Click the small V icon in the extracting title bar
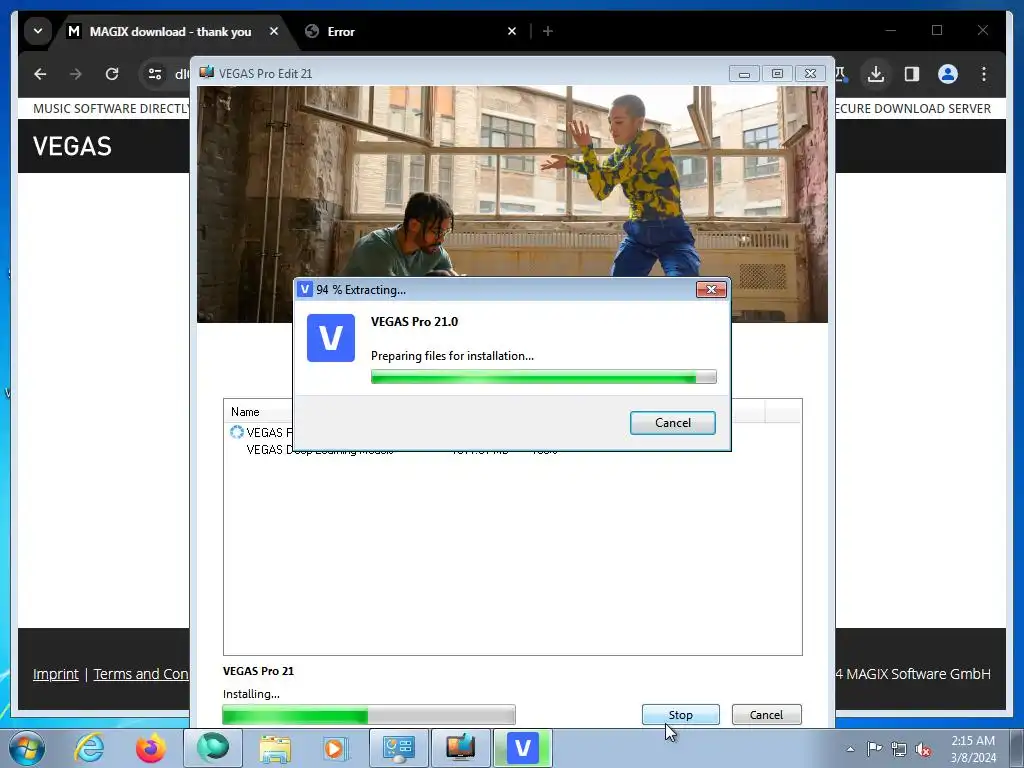1024x768 pixels. (305, 289)
